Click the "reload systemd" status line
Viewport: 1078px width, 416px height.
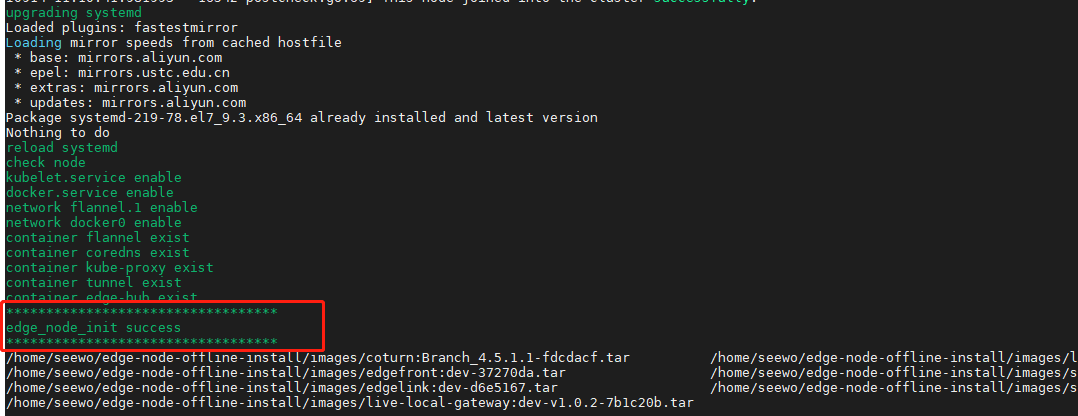[62, 148]
